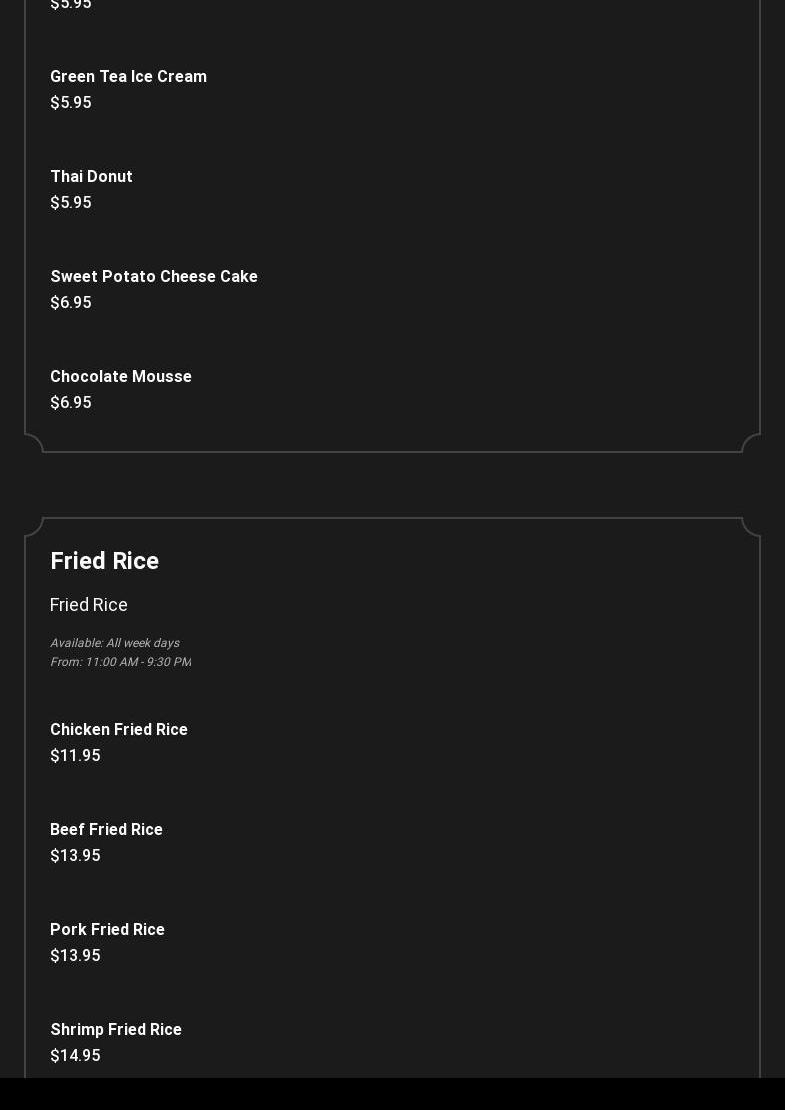Open Shrimp Fried Rice item
The image size is (785, 1110).
pyautogui.click(x=116, y=1029)
